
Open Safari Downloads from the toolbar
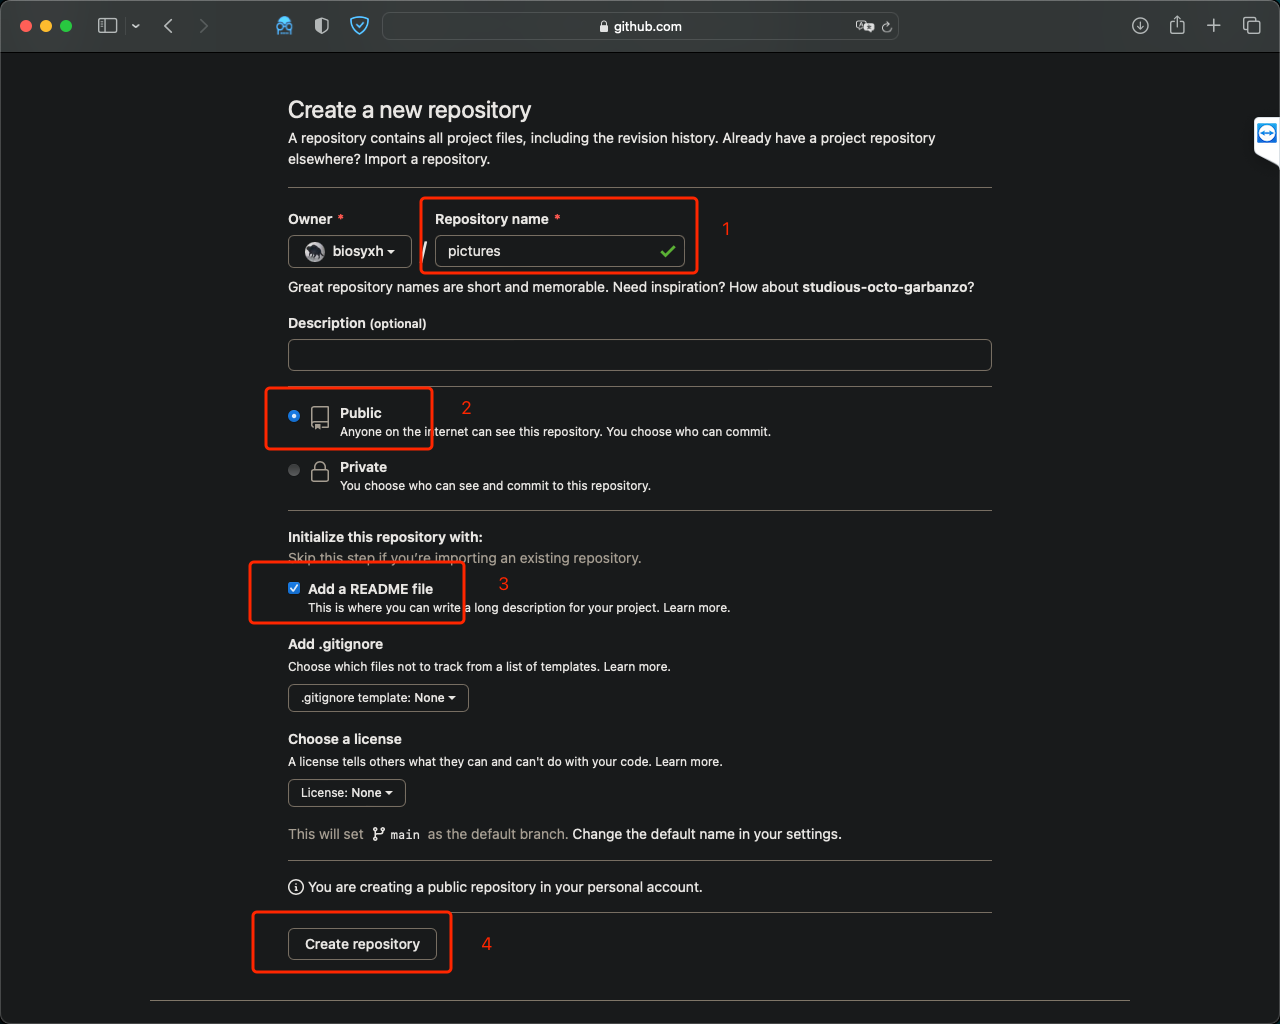1140,25
